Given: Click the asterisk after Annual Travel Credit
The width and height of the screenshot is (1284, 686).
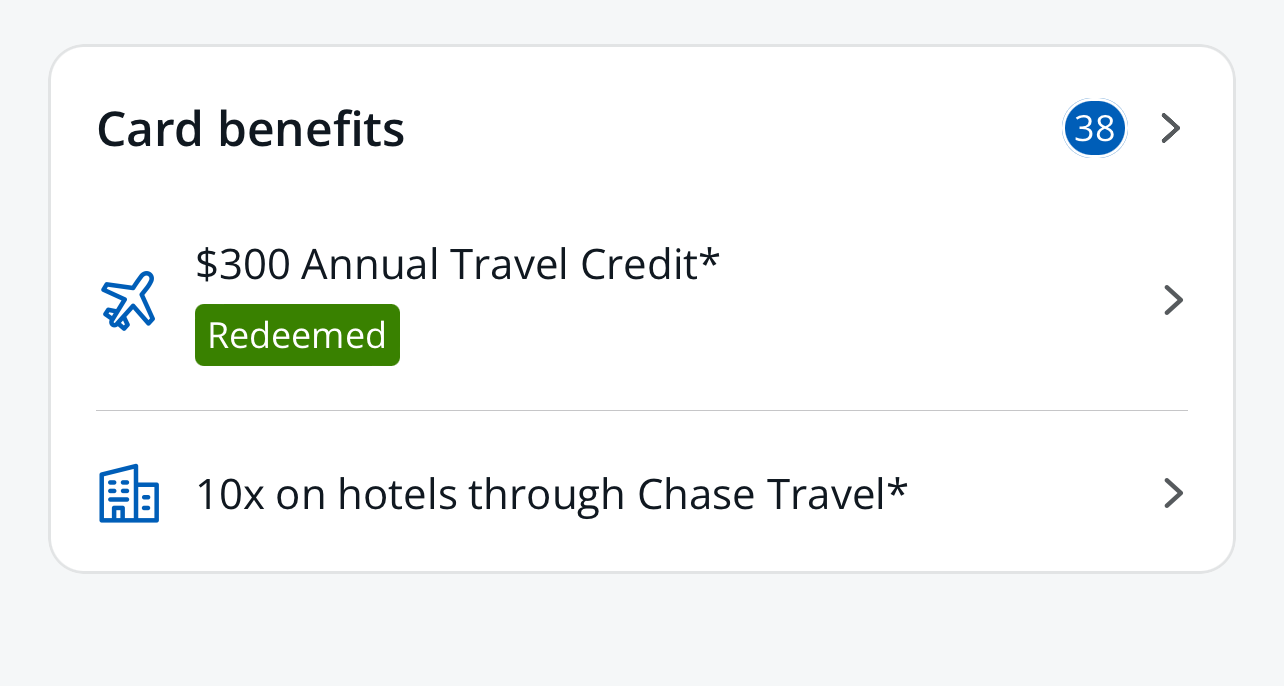Looking at the screenshot, I should pos(710,260).
